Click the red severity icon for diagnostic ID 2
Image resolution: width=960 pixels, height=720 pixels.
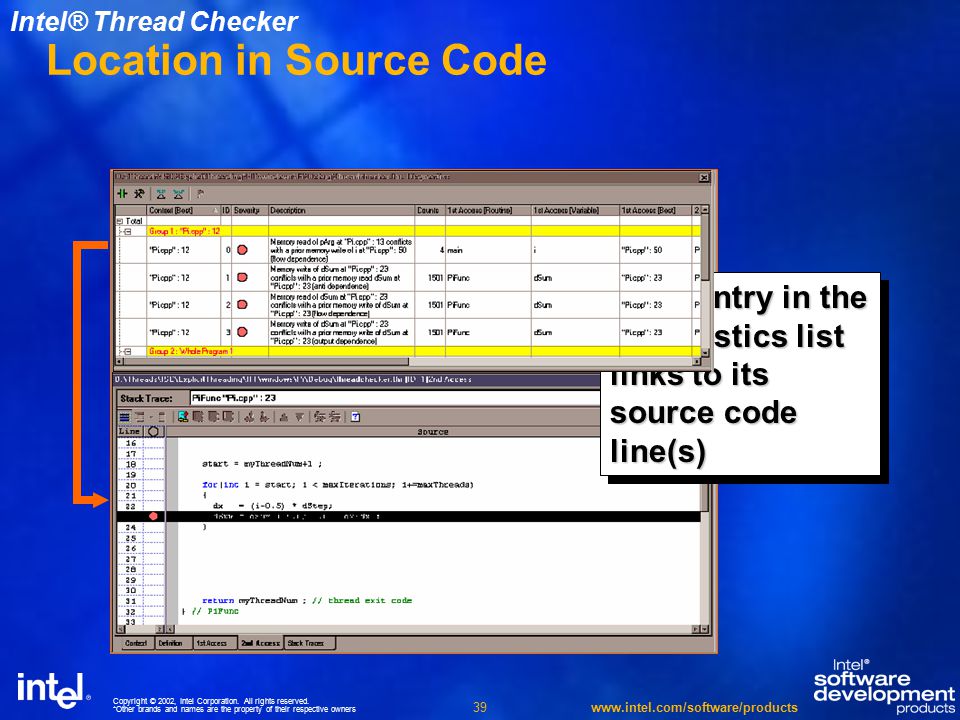tap(242, 304)
